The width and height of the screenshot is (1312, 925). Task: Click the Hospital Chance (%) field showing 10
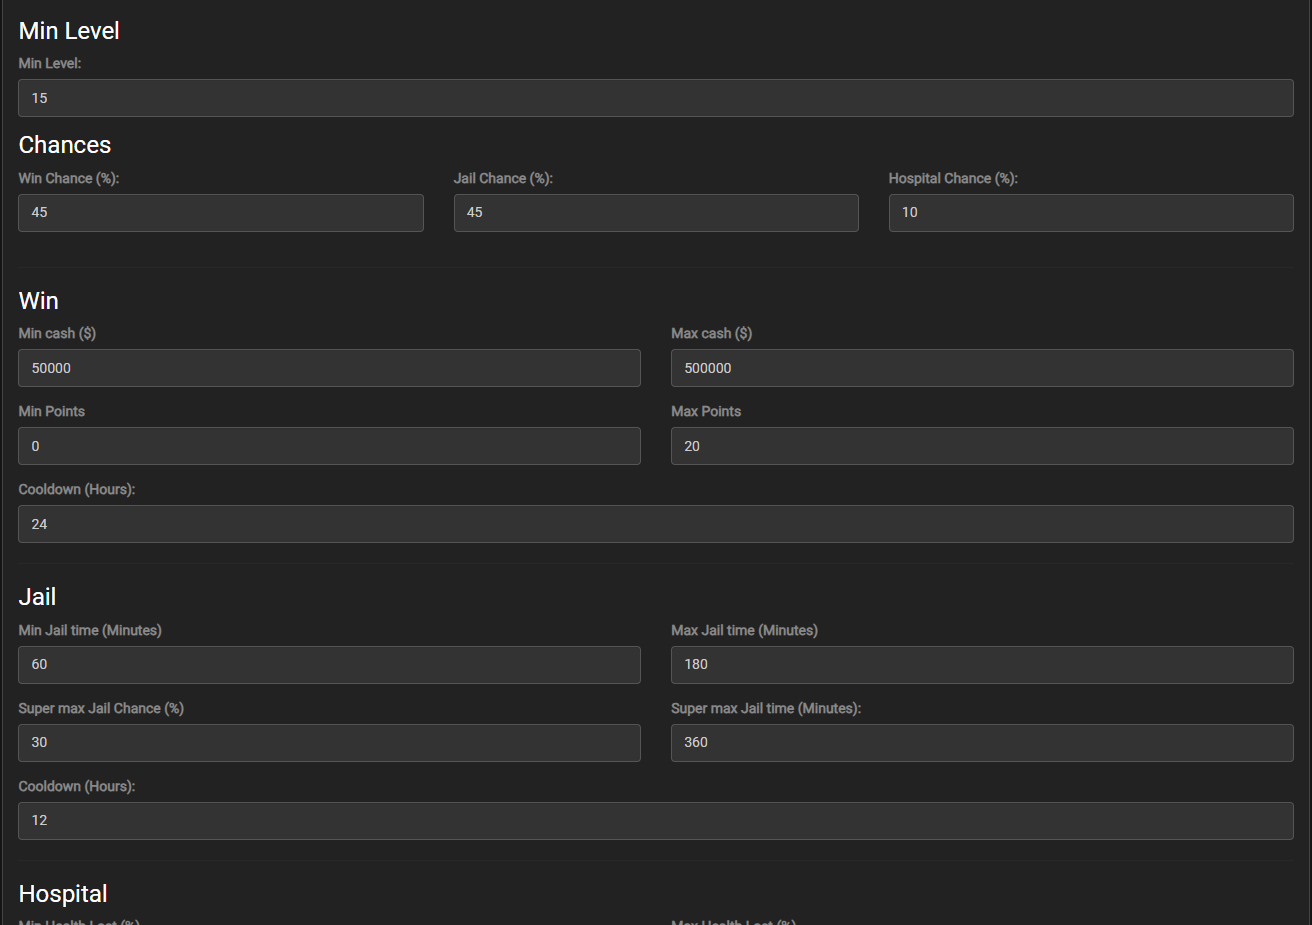pos(1090,213)
